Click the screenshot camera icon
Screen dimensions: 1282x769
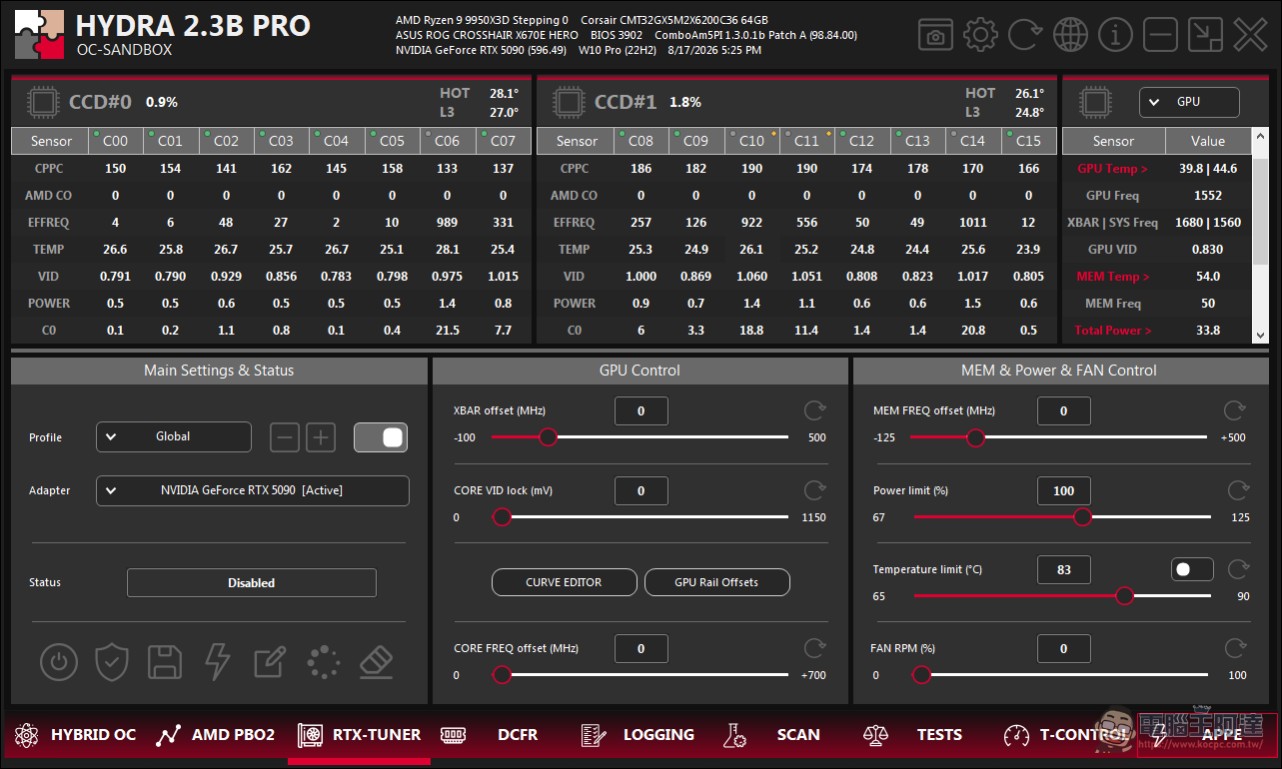[935, 35]
